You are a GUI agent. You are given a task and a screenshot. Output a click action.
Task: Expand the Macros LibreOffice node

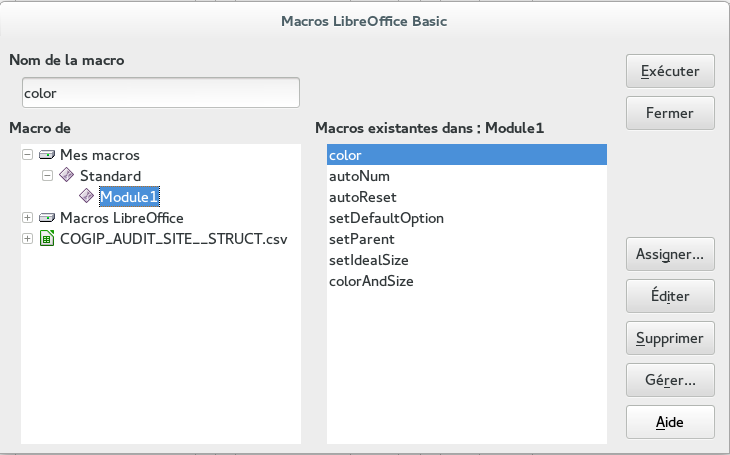click(x=27, y=217)
